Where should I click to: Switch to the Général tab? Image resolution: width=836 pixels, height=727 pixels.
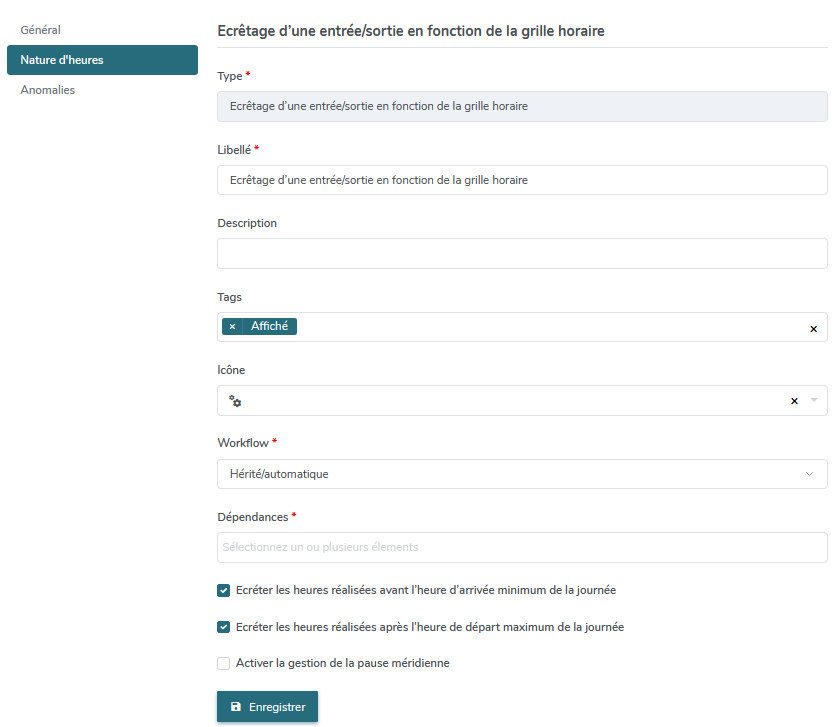coord(41,30)
